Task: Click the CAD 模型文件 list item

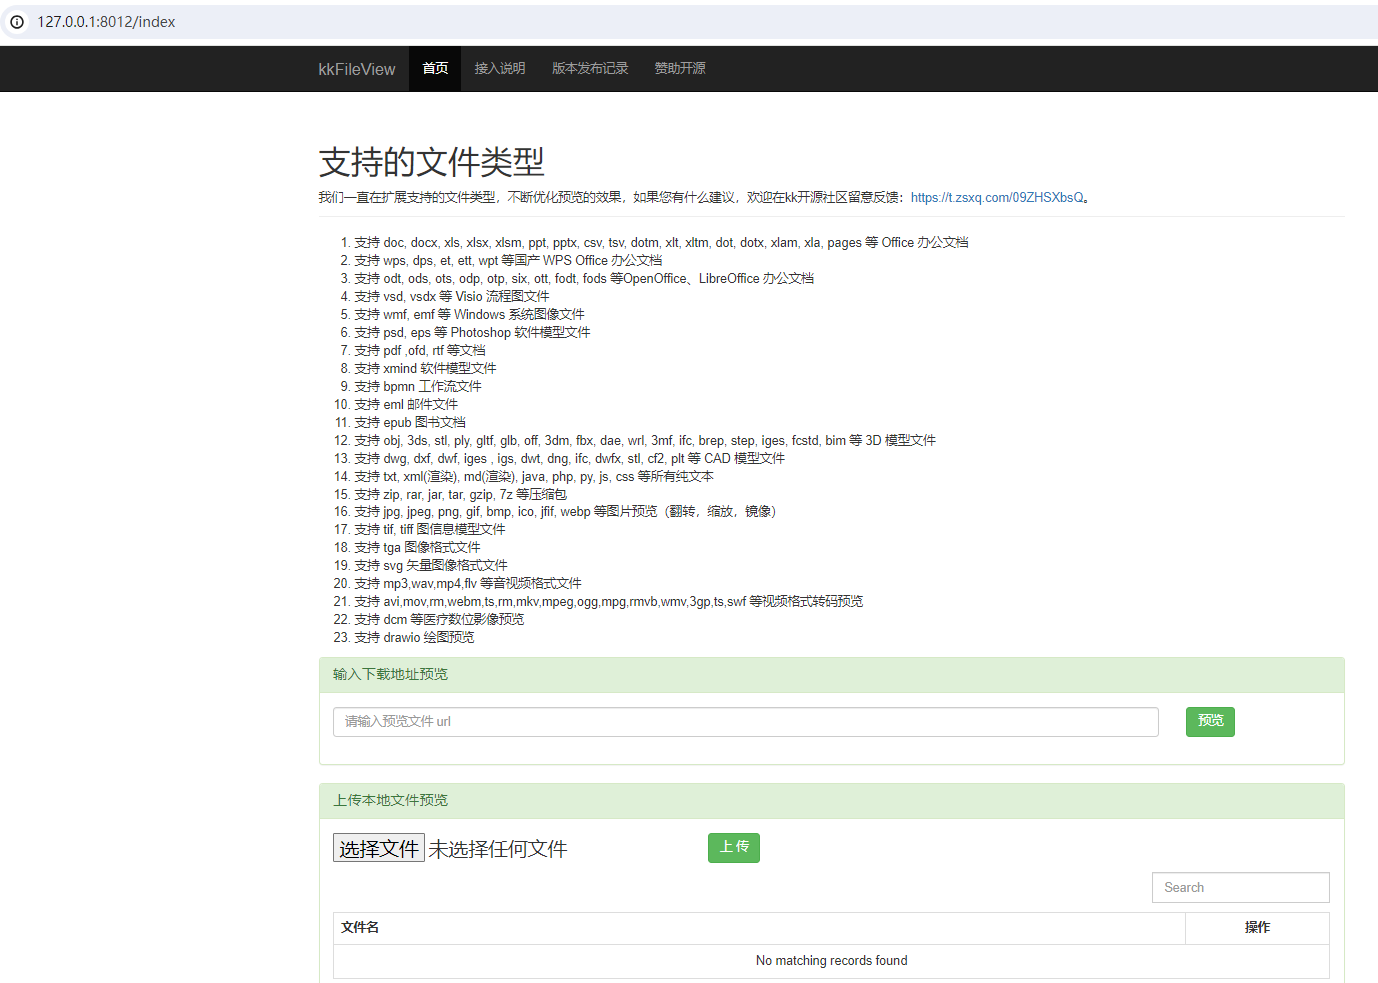Action: [x=570, y=459]
